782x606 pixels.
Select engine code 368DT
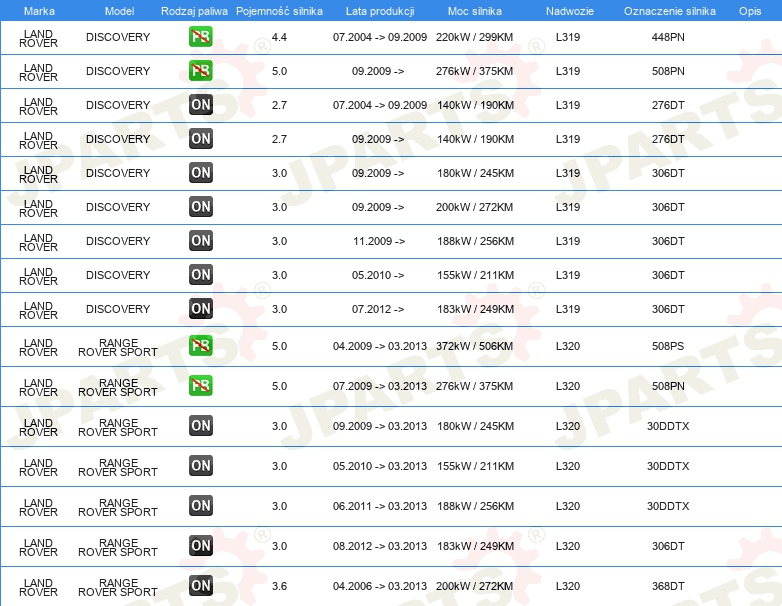tap(668, 586)
